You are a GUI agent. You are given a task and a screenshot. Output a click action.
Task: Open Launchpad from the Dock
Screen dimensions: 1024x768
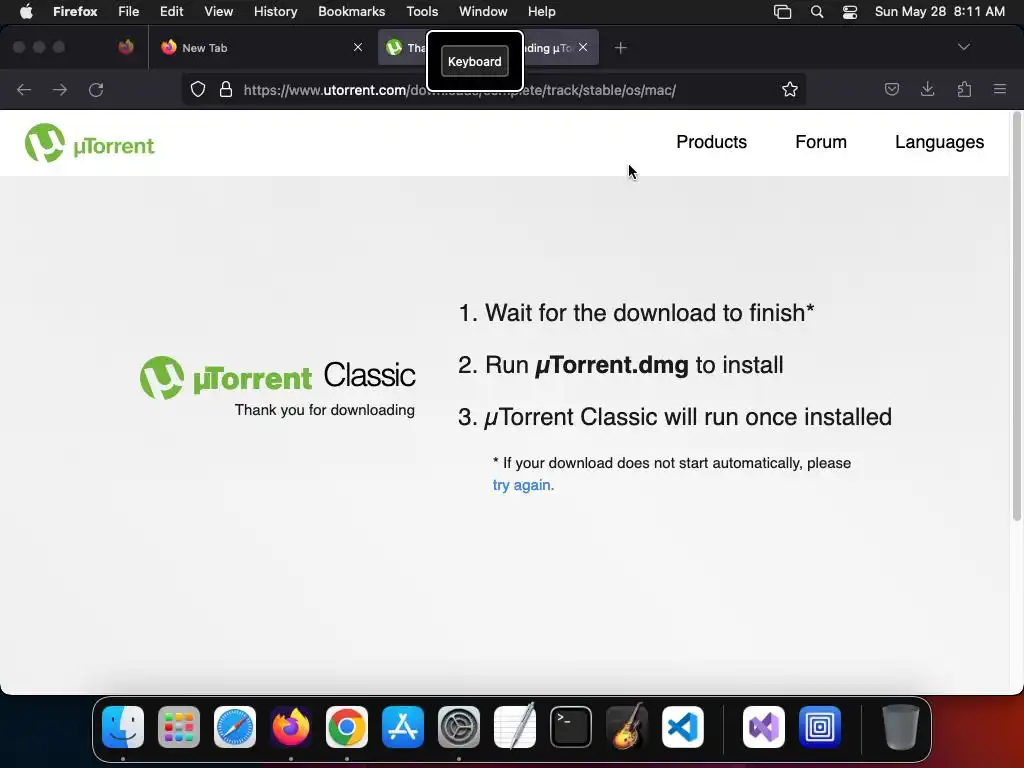tap(179, 727)
